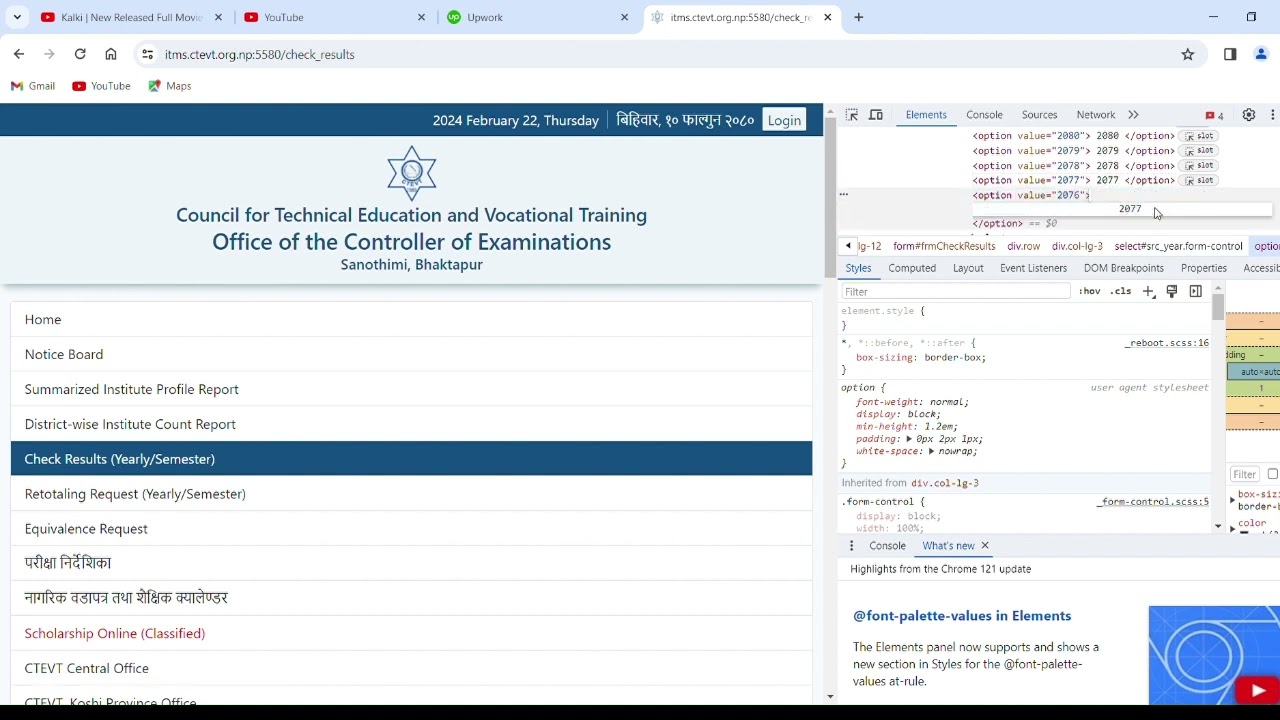Screen dimensions: 1280x720
Task: Switch to the drawer Console tab
Action: coord(887,546)
